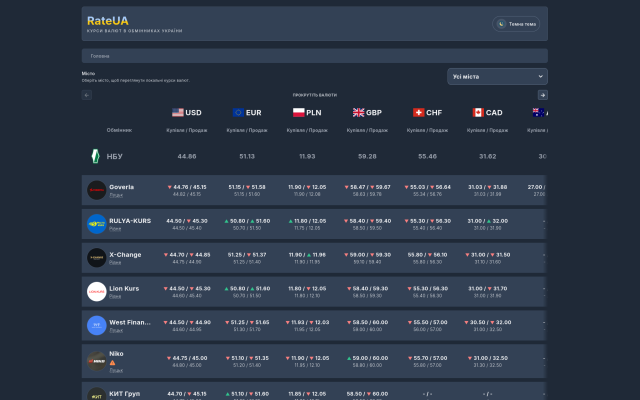Open the RateUA logo home link
This screenshot has width=640, height=400.
[108, 21]
